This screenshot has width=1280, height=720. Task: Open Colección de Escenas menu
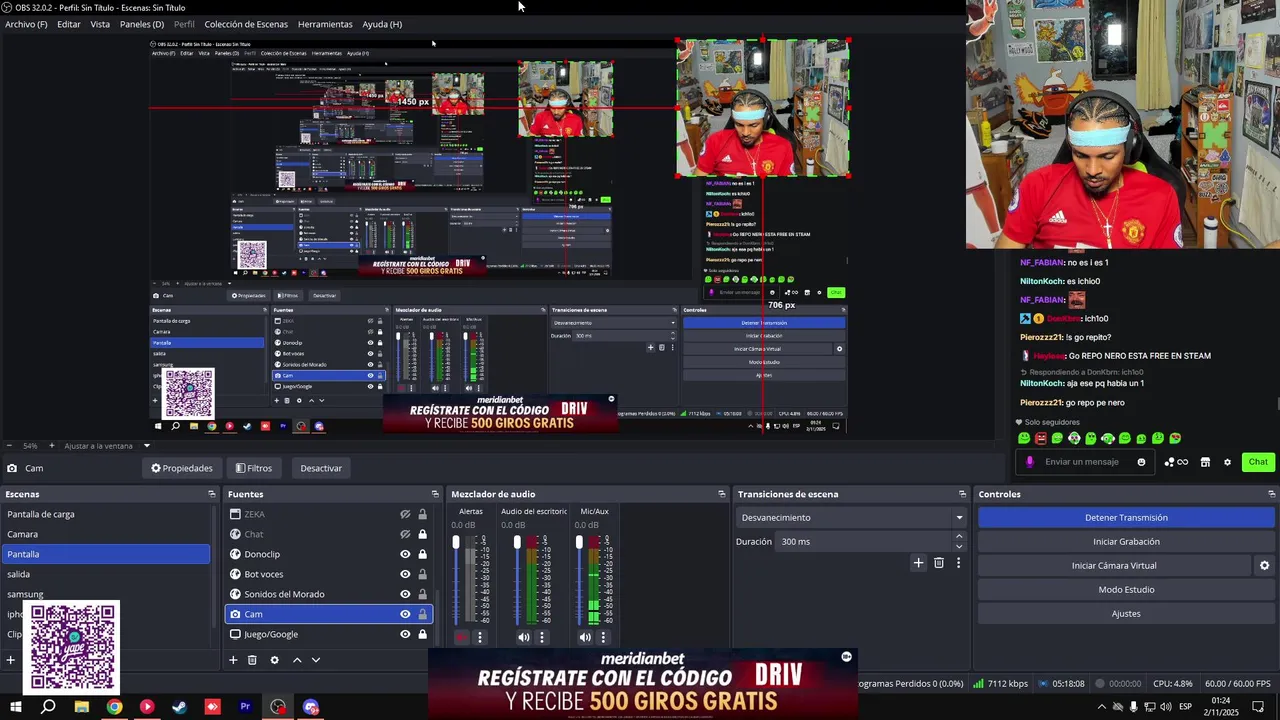tap(246, 24)
